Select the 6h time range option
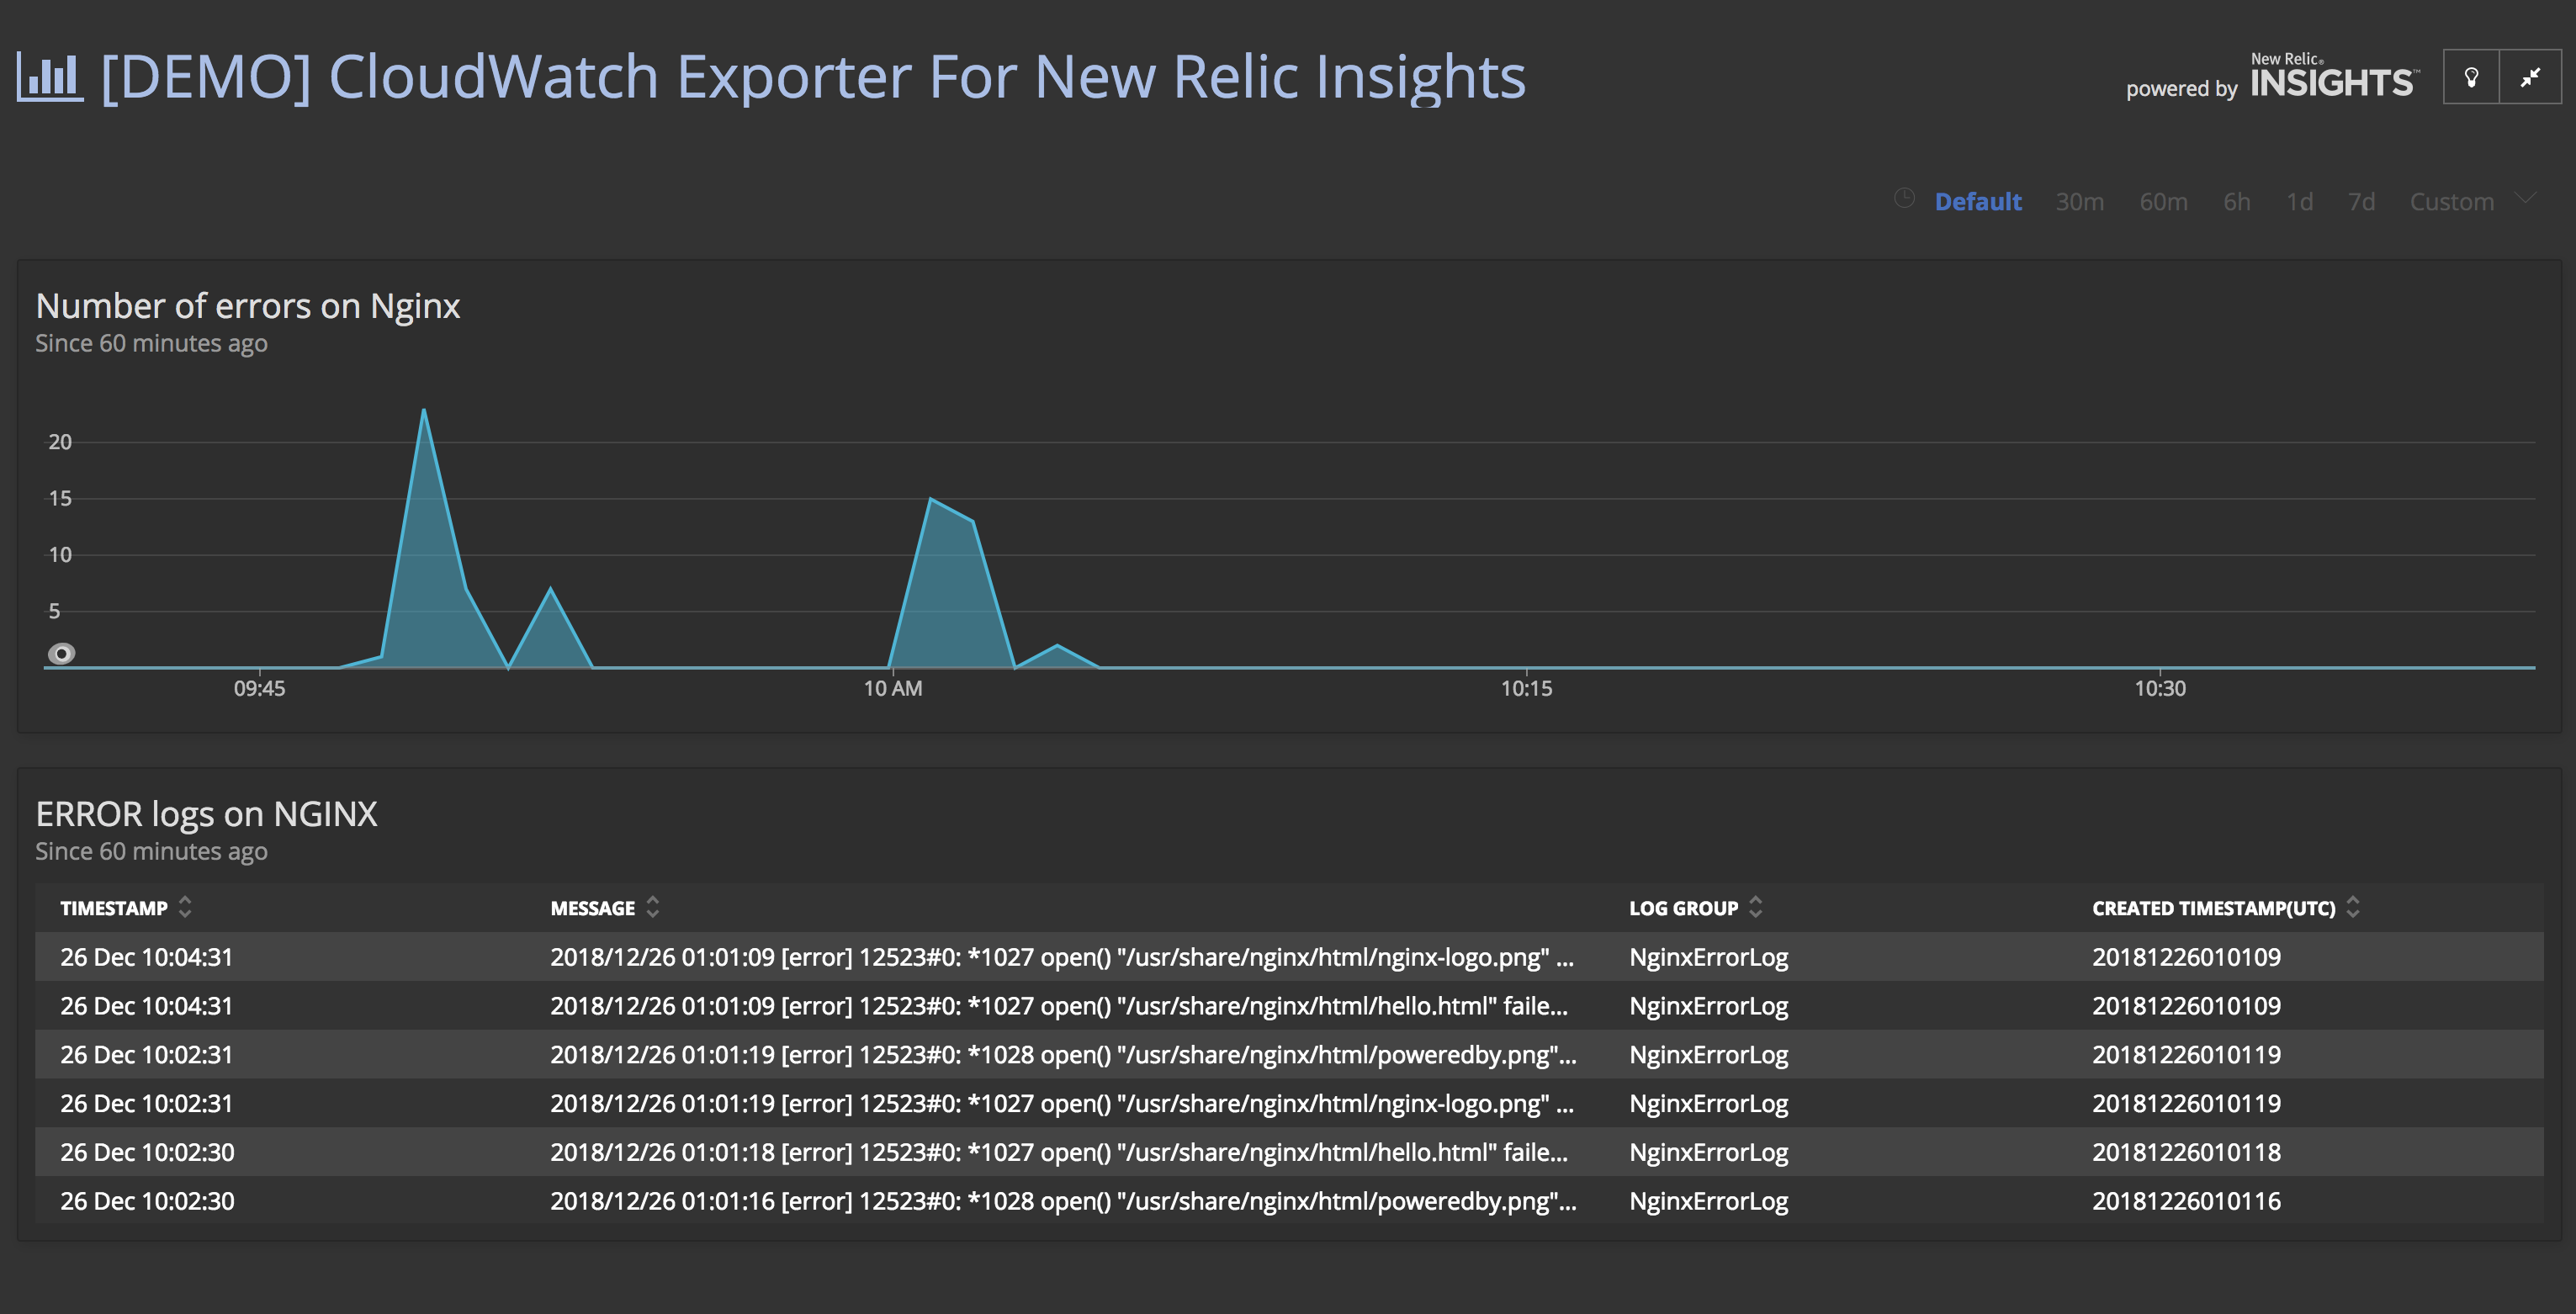This screenshot has width=2576, height=1314. click(x=2236, y=201)
